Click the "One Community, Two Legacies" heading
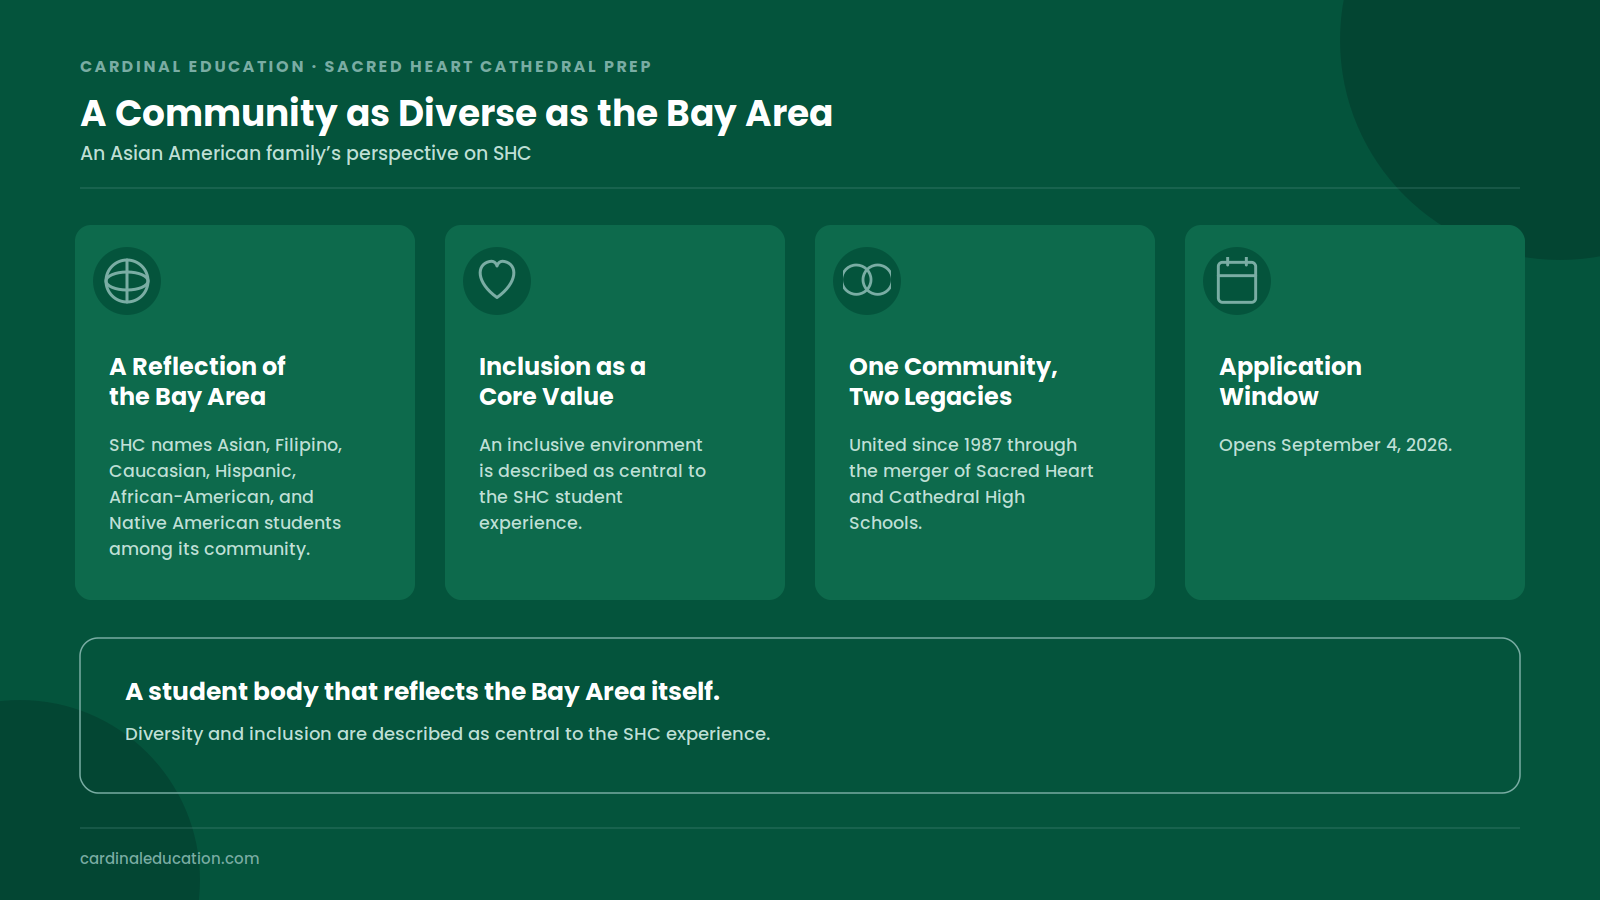 [x=953, y=381]
